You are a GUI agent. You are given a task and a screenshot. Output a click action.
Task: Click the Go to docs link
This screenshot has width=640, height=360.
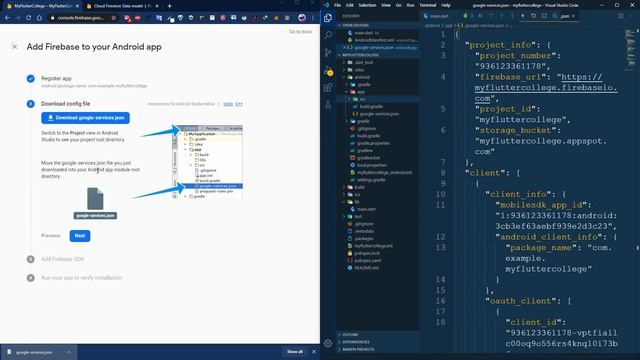(x=301, y=32)
